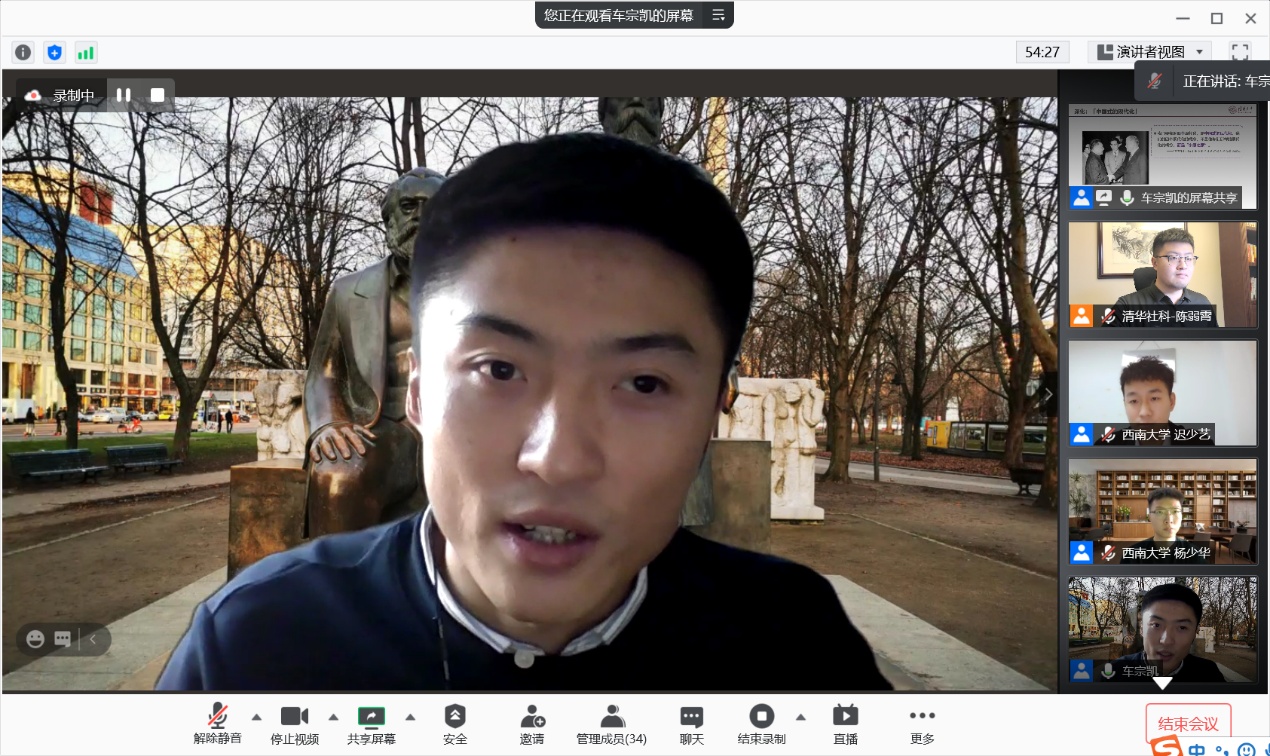Viewport: 1270px width, 756px height.
Task: Click the End Meeting (结束会议) button
Action: [1188, 723]
